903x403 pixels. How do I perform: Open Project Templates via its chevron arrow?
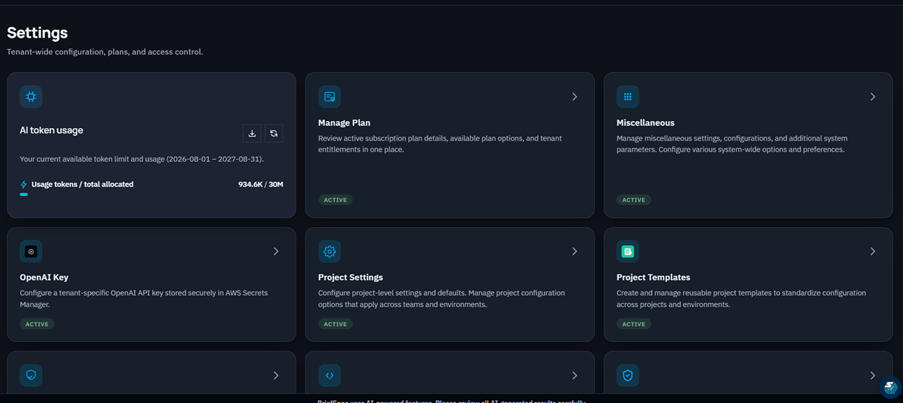872,252
